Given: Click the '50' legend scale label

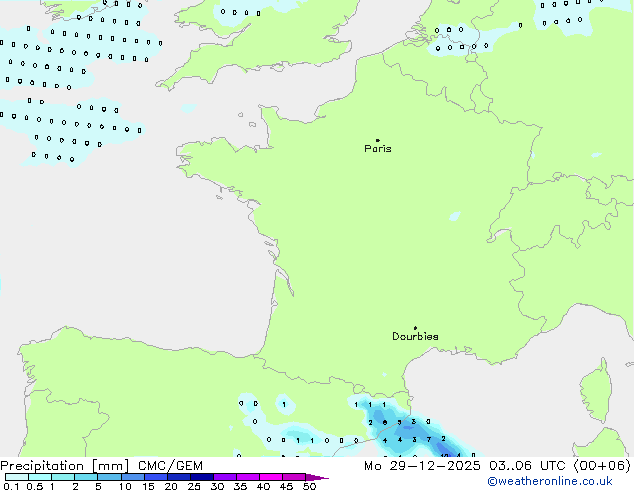Looking at the screenshot, I should [x=309, y=486].
